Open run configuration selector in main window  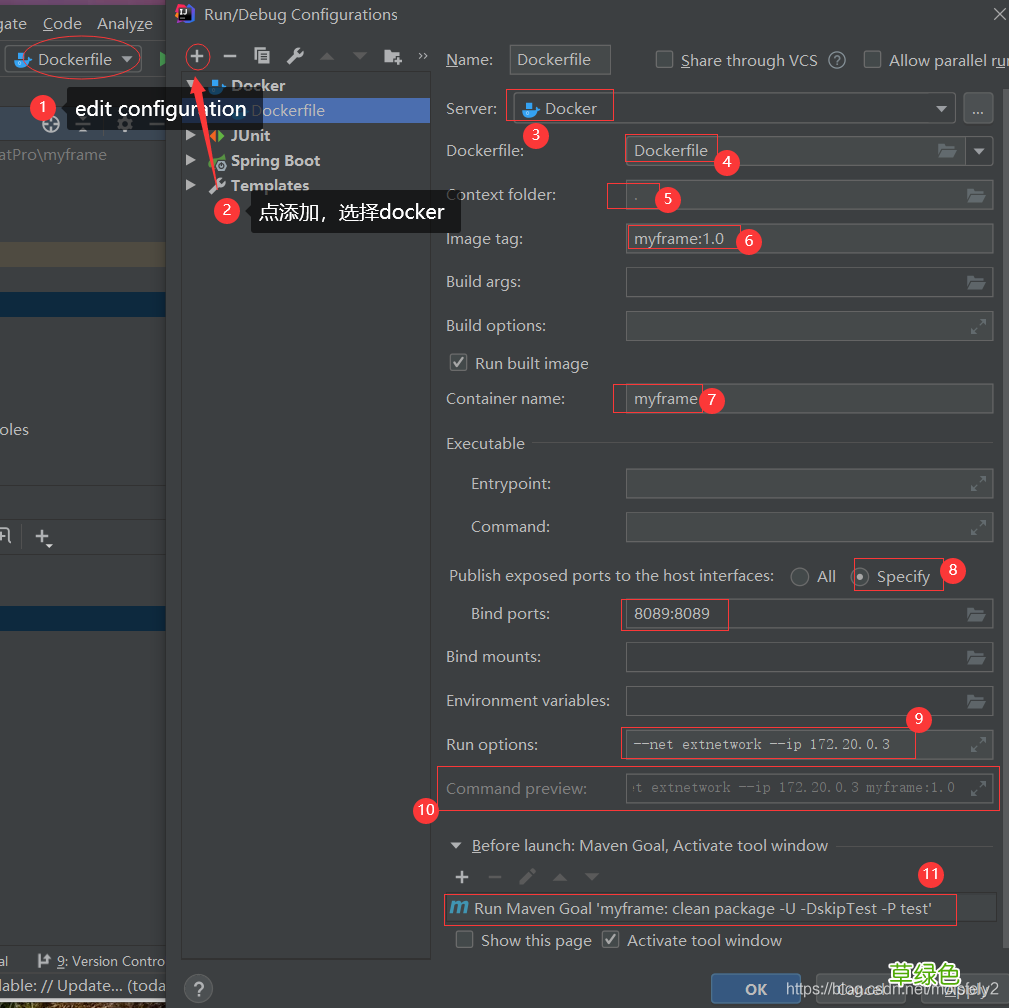pos(73,60)
